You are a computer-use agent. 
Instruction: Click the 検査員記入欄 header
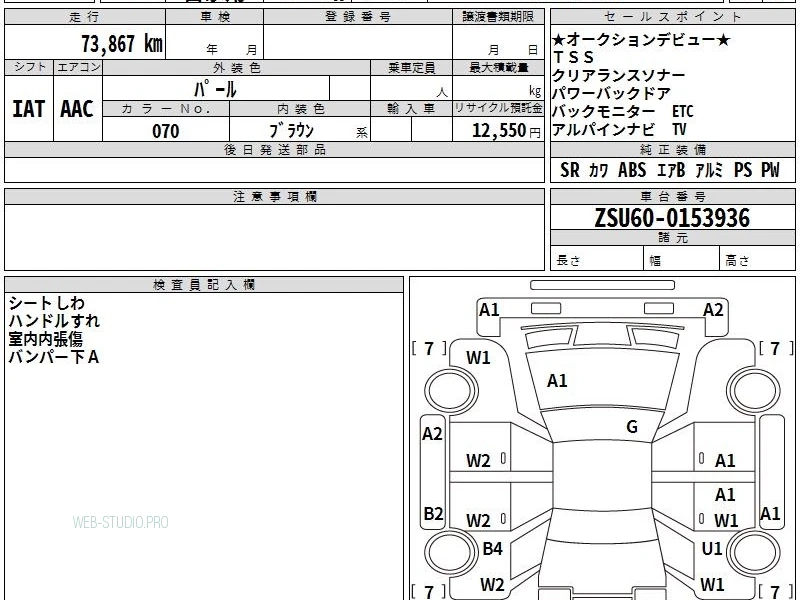click(204, 285)
